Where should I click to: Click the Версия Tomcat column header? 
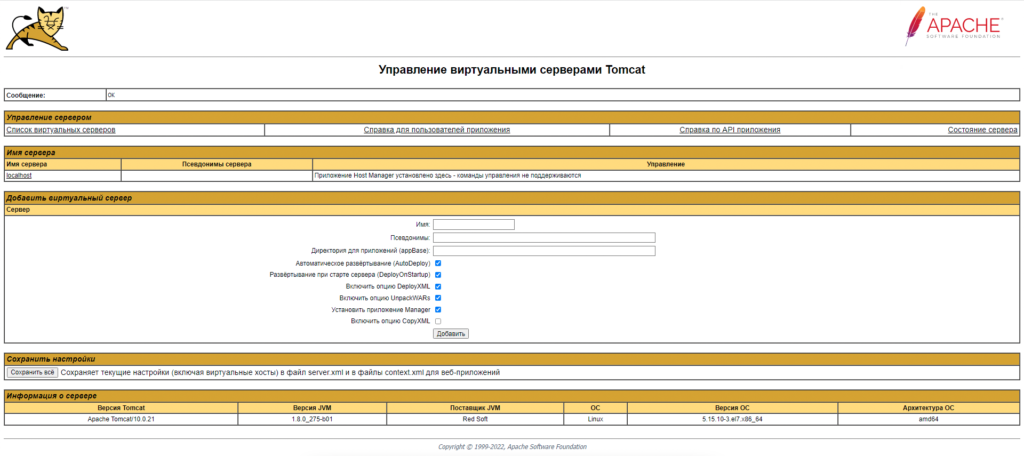[121, 408]
